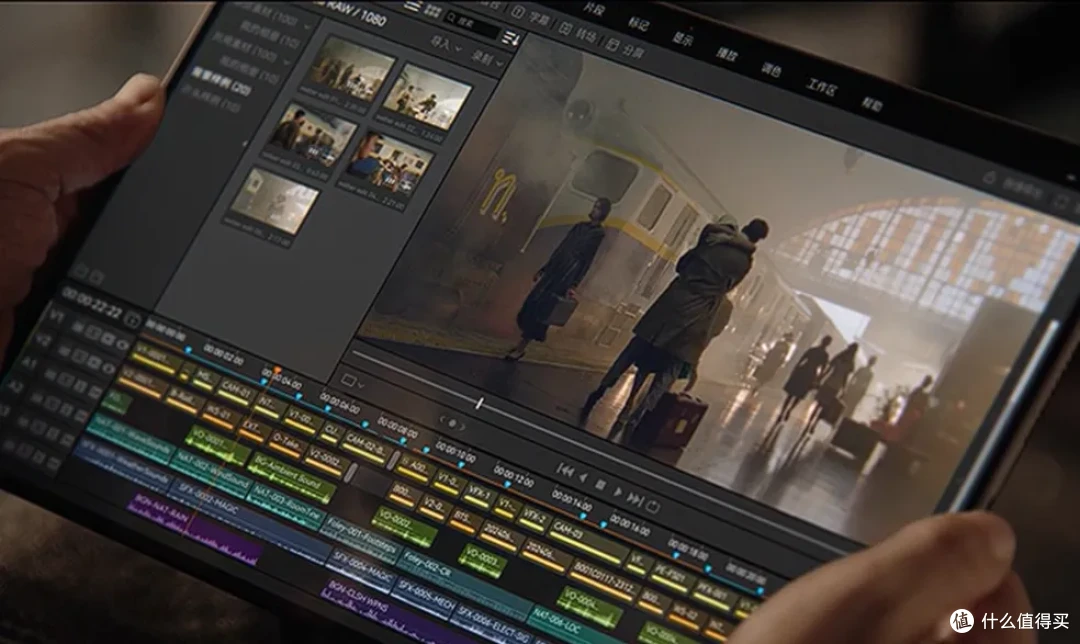Skip to the end with fast-forward icon

click(636, 499)
